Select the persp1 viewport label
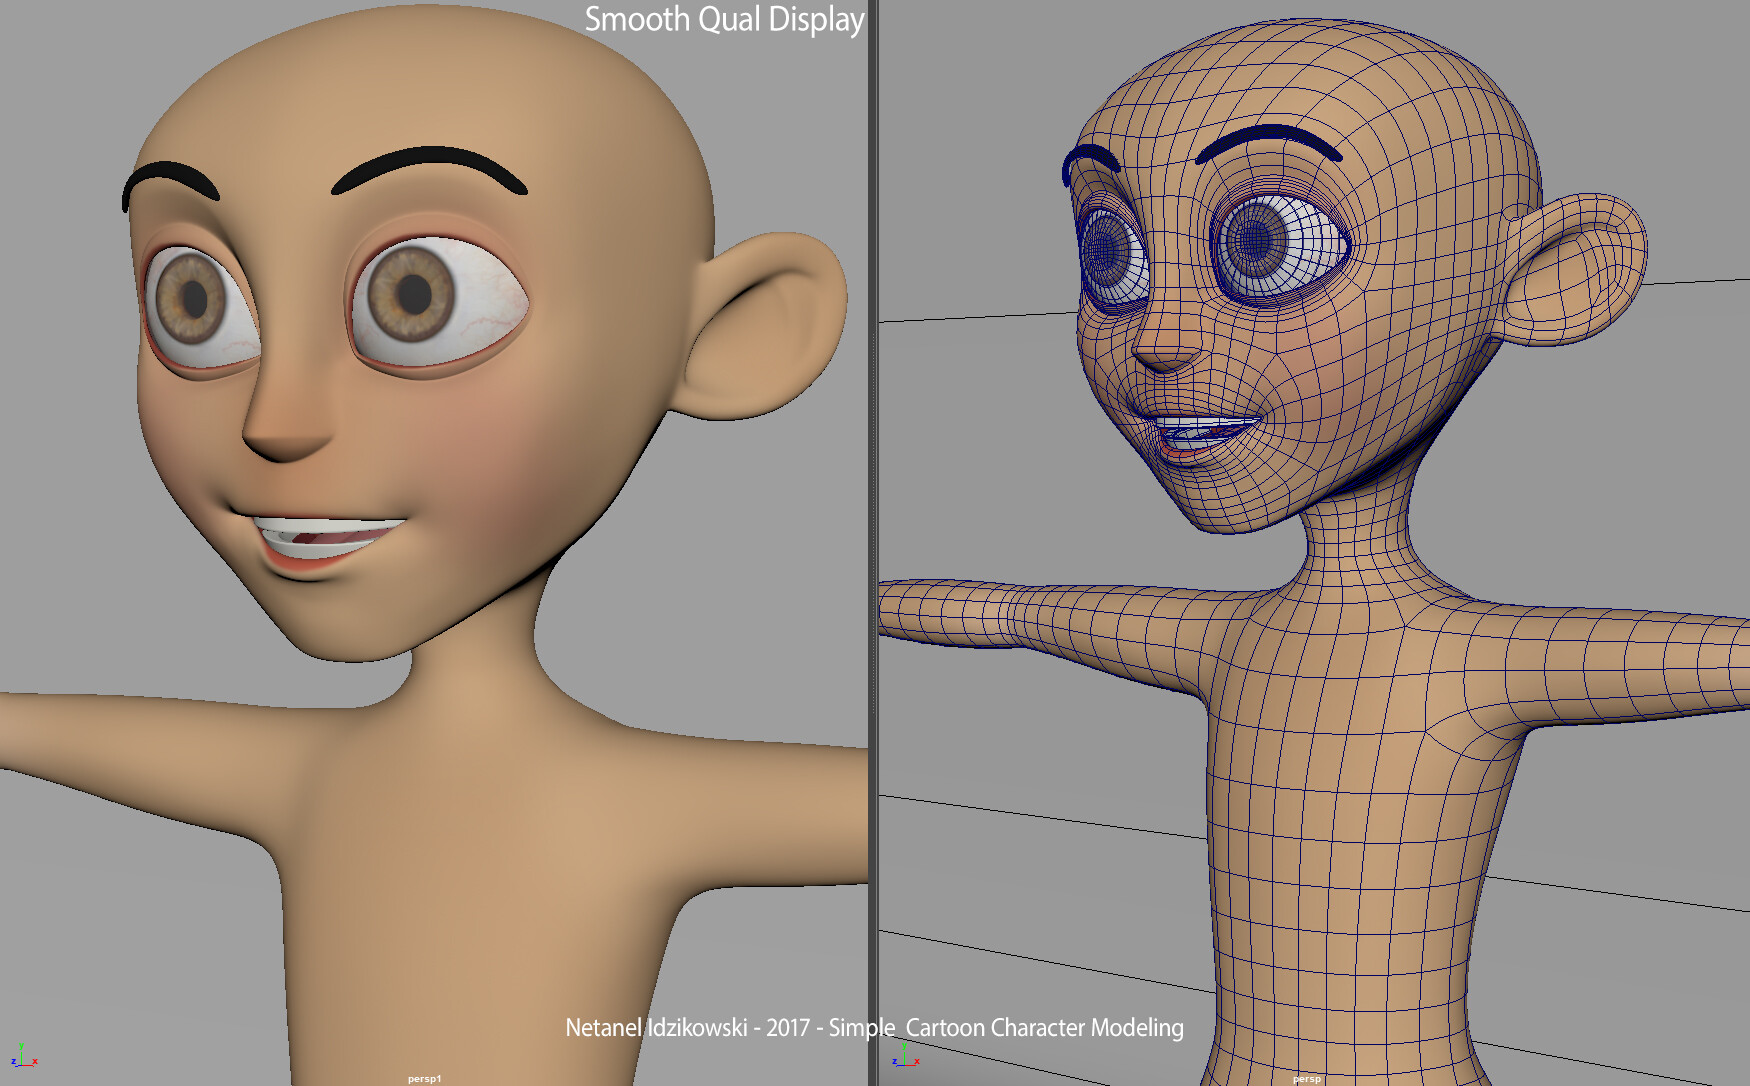 tap(424, 1078)
